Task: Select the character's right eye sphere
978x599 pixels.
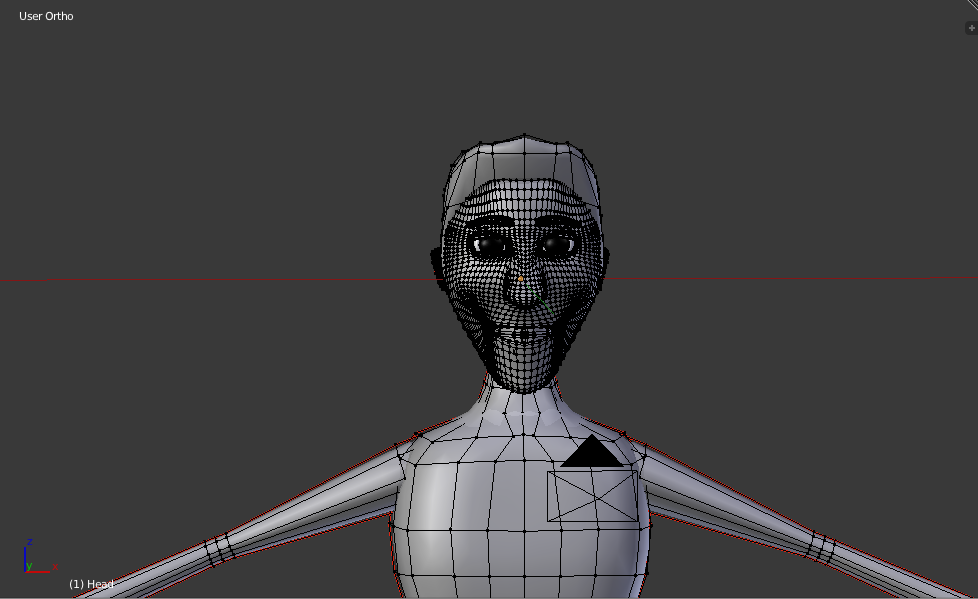Action: point(491,245)
